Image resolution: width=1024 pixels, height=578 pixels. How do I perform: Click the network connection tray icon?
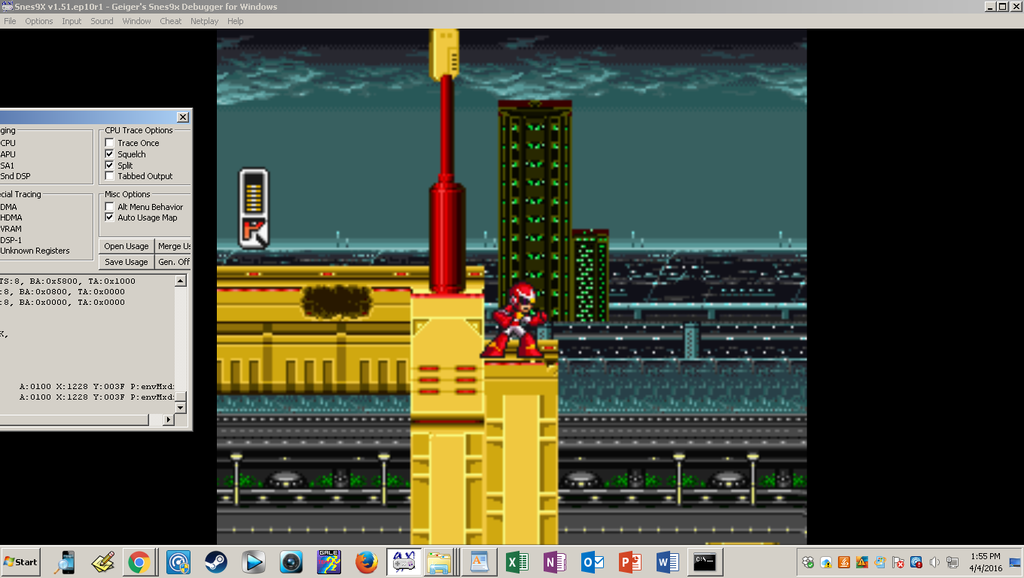click(x=952, y=562)
